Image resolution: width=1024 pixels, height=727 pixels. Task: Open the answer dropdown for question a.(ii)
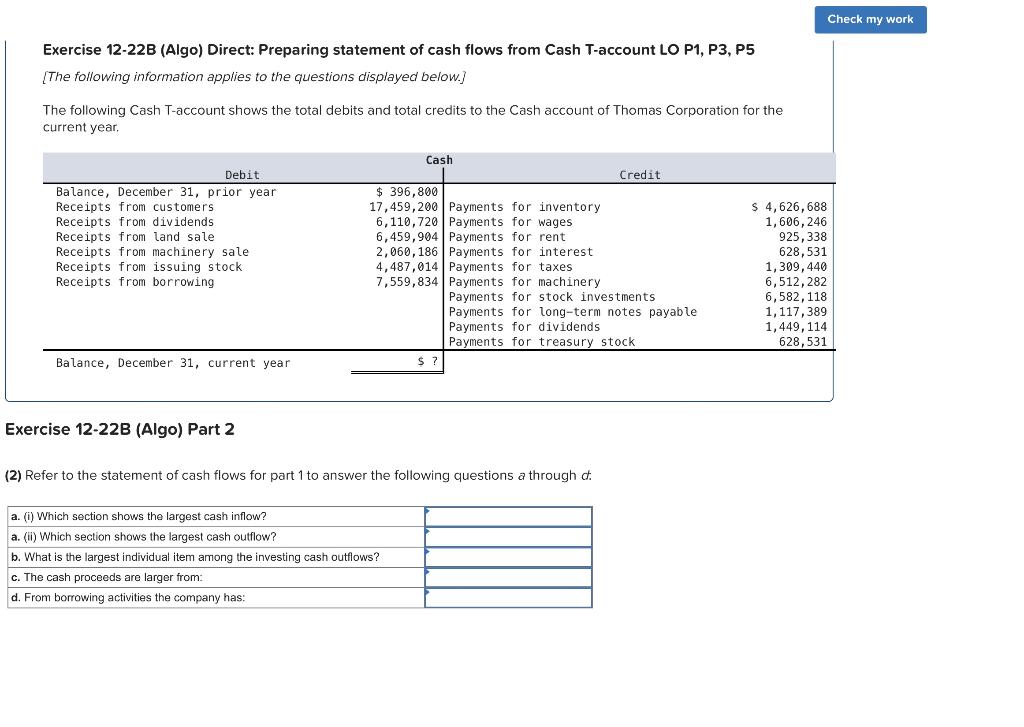(x=508, y=537)
